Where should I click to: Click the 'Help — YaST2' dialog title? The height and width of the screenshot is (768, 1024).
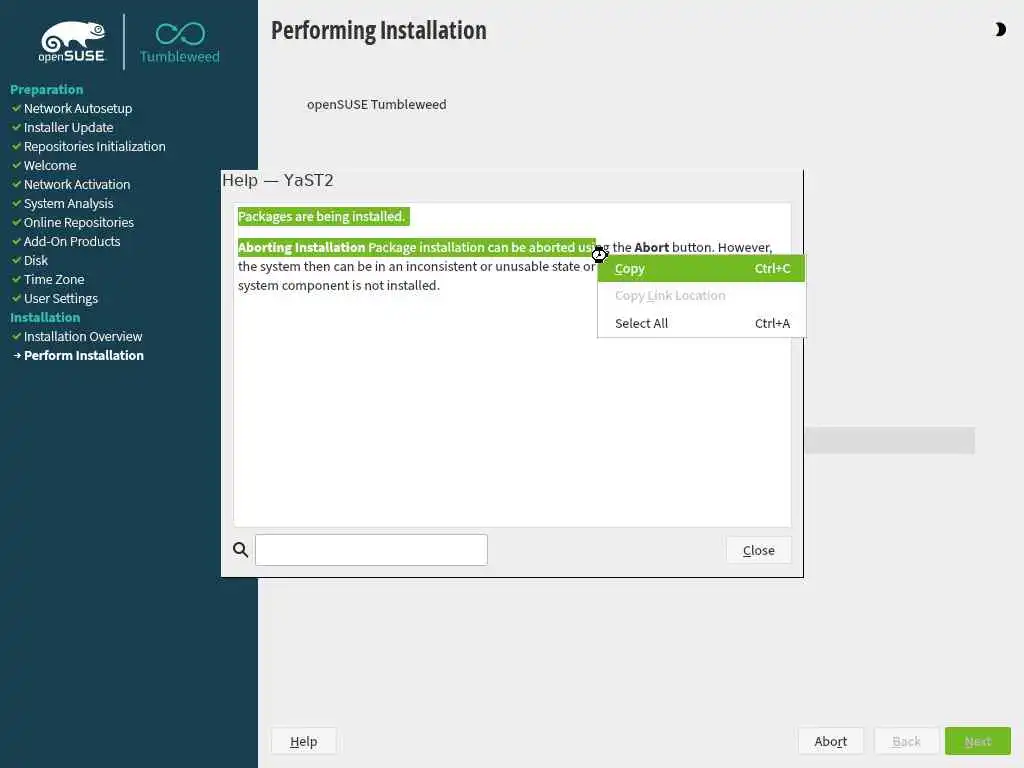(278, 180)
